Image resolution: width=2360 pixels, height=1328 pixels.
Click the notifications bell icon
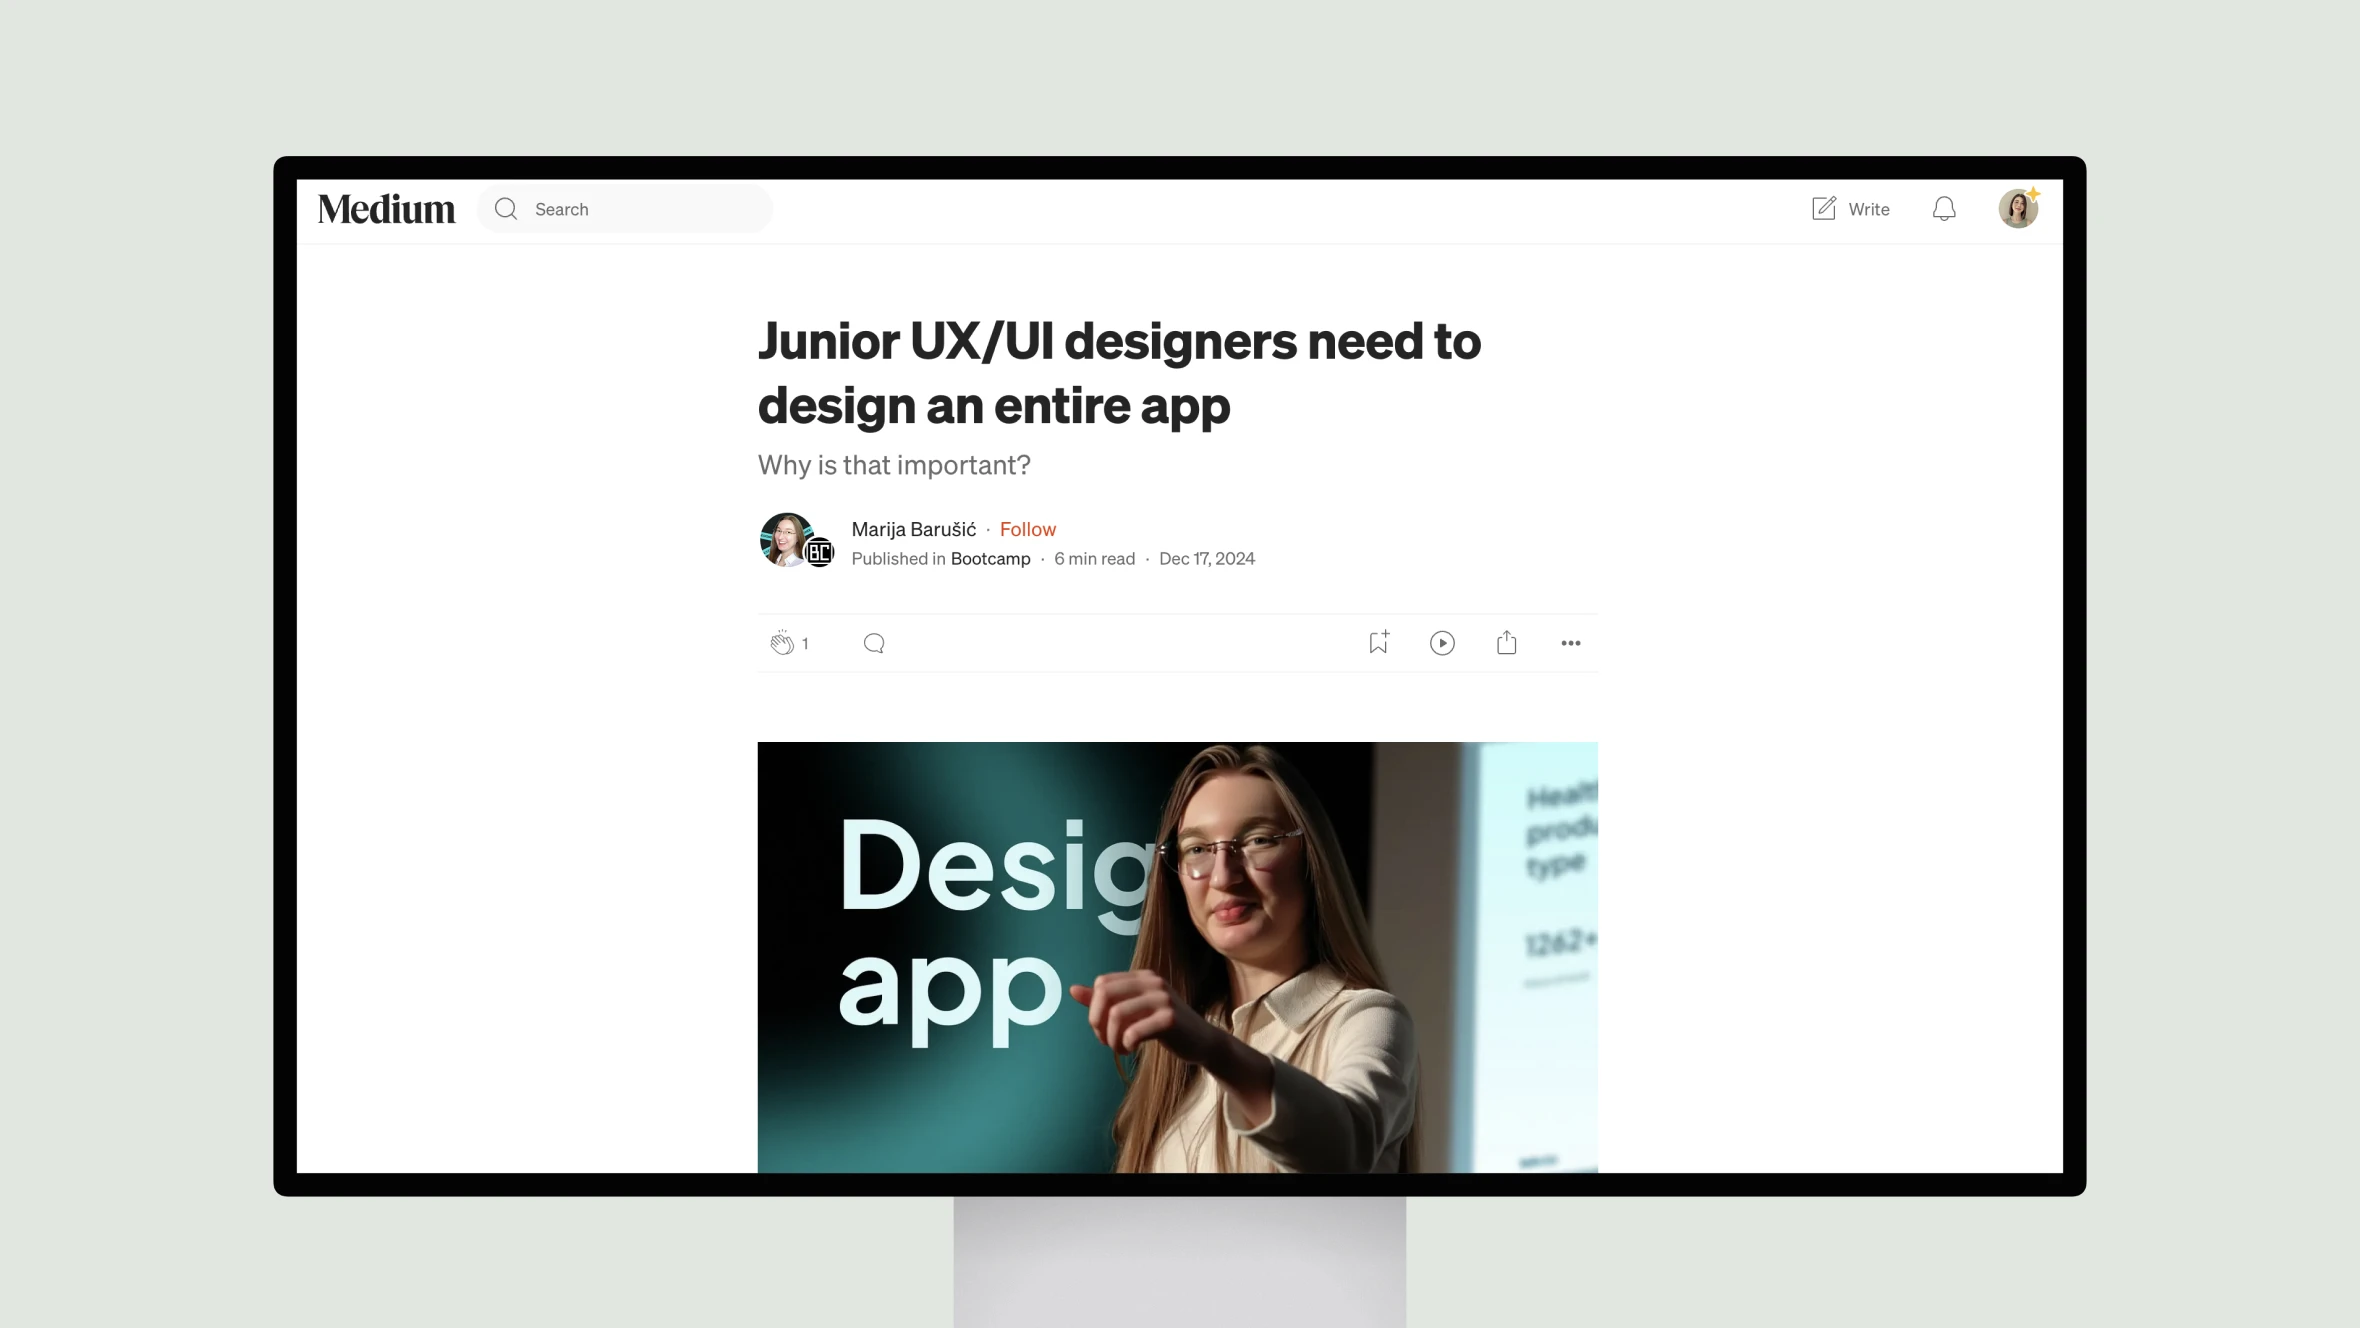tap(1943, 208)
